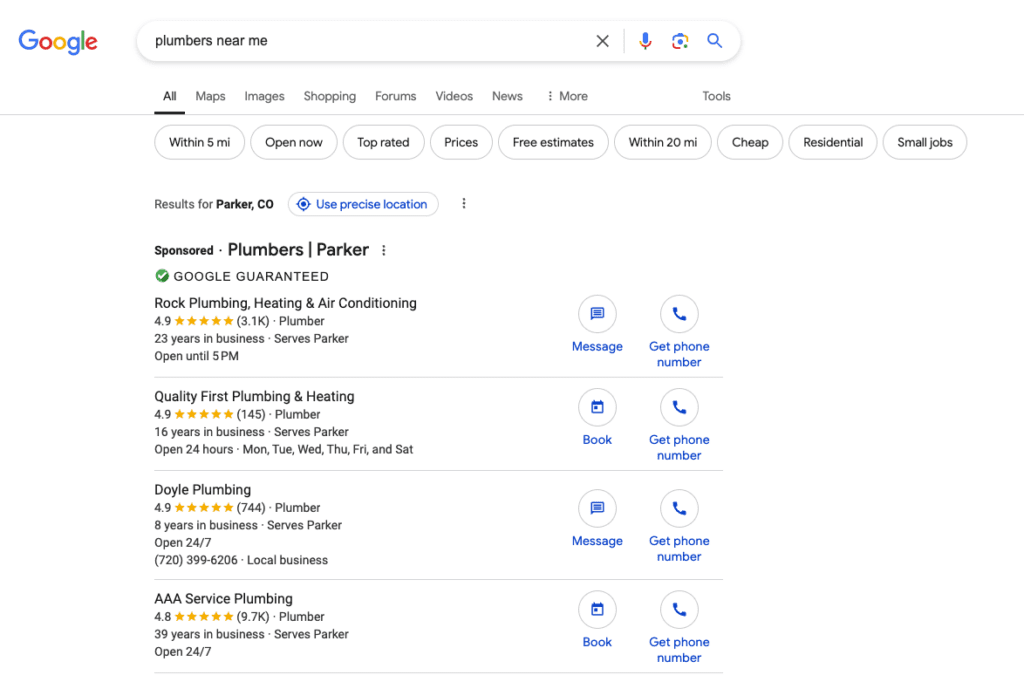Apply the Cheap filter chip

tap(750, 142)
